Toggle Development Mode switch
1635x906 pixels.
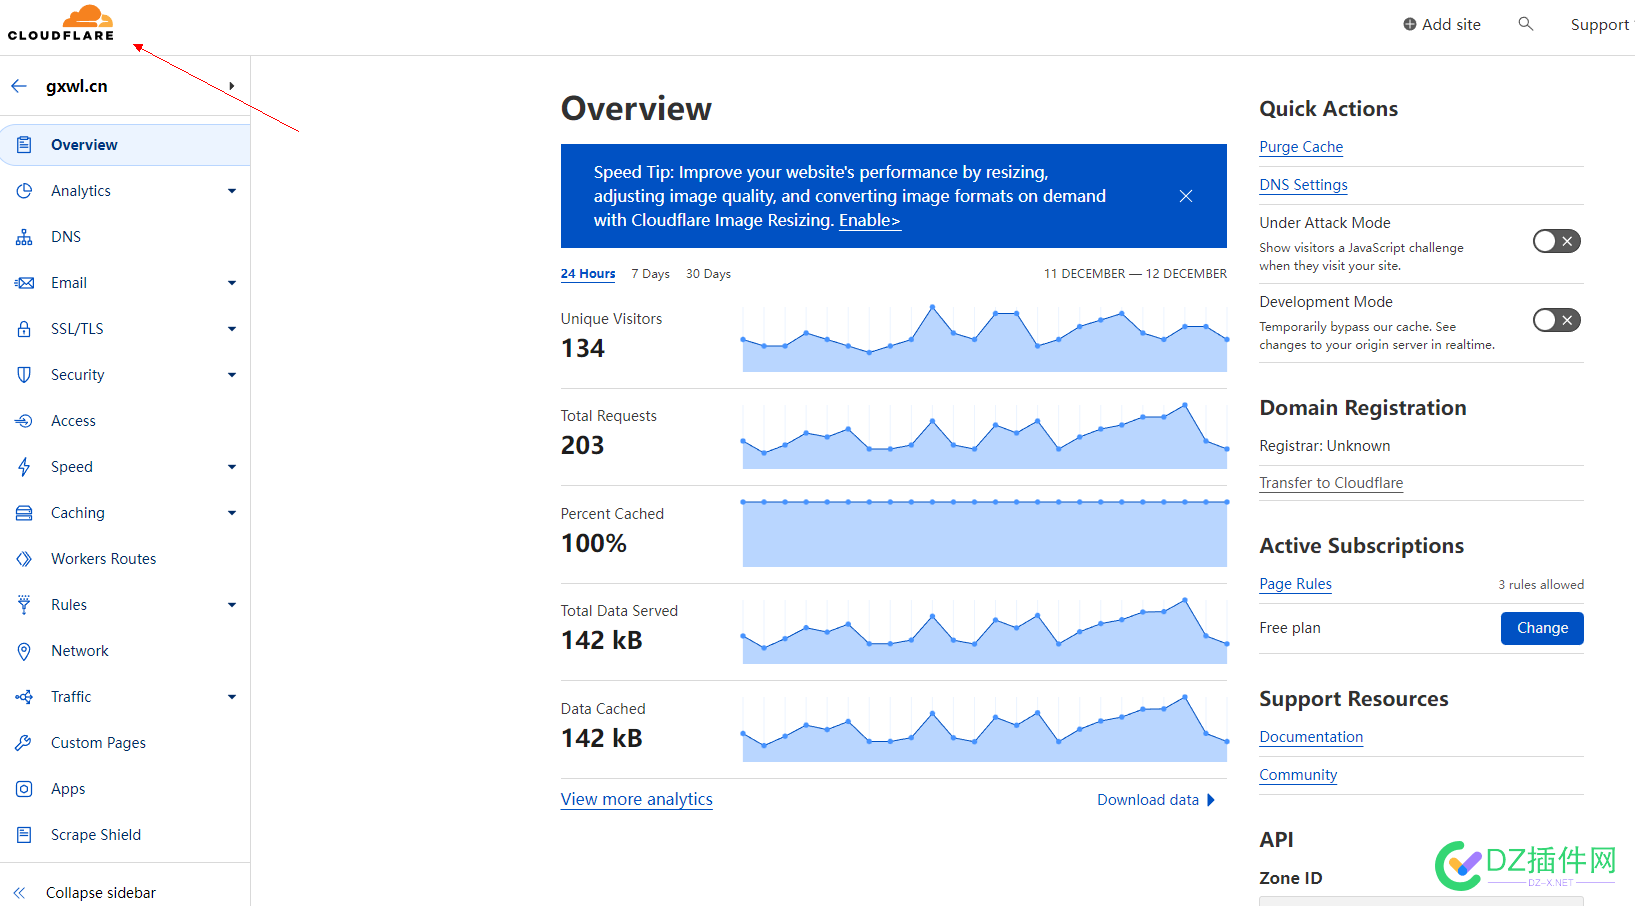pos(1557,320)
